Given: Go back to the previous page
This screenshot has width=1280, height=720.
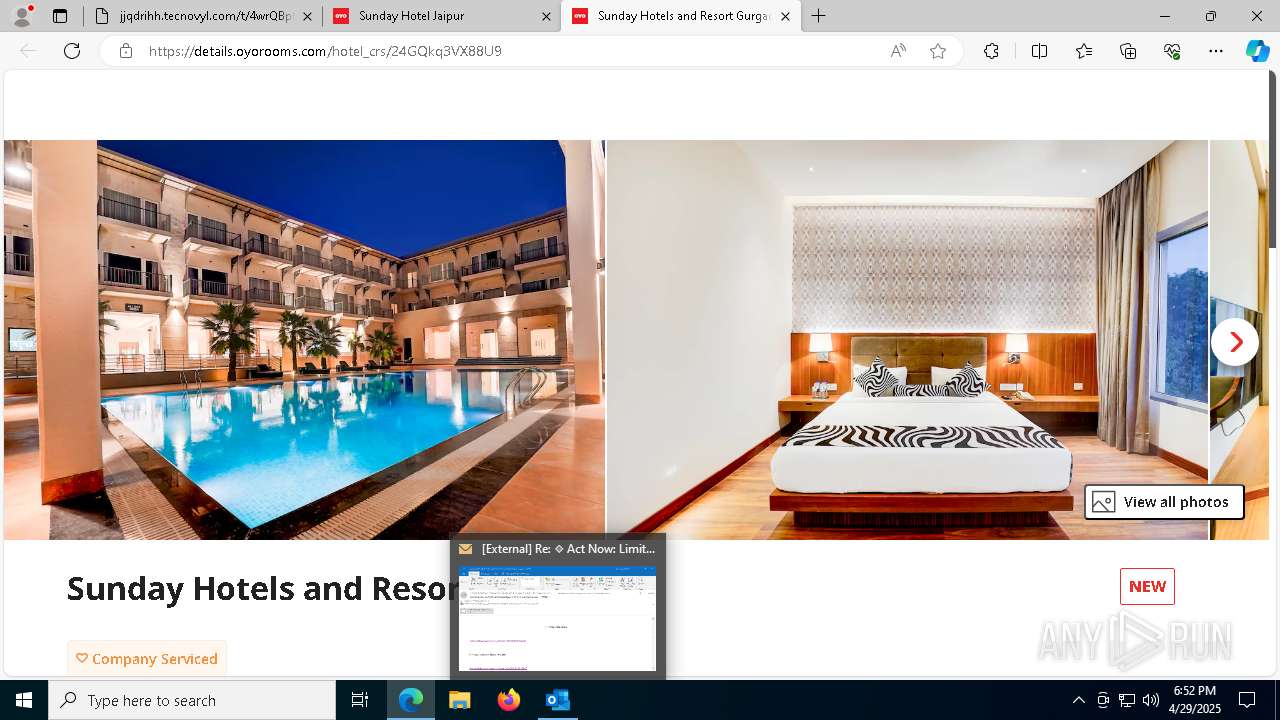Looking at the screenshot, I should point(28,51).
